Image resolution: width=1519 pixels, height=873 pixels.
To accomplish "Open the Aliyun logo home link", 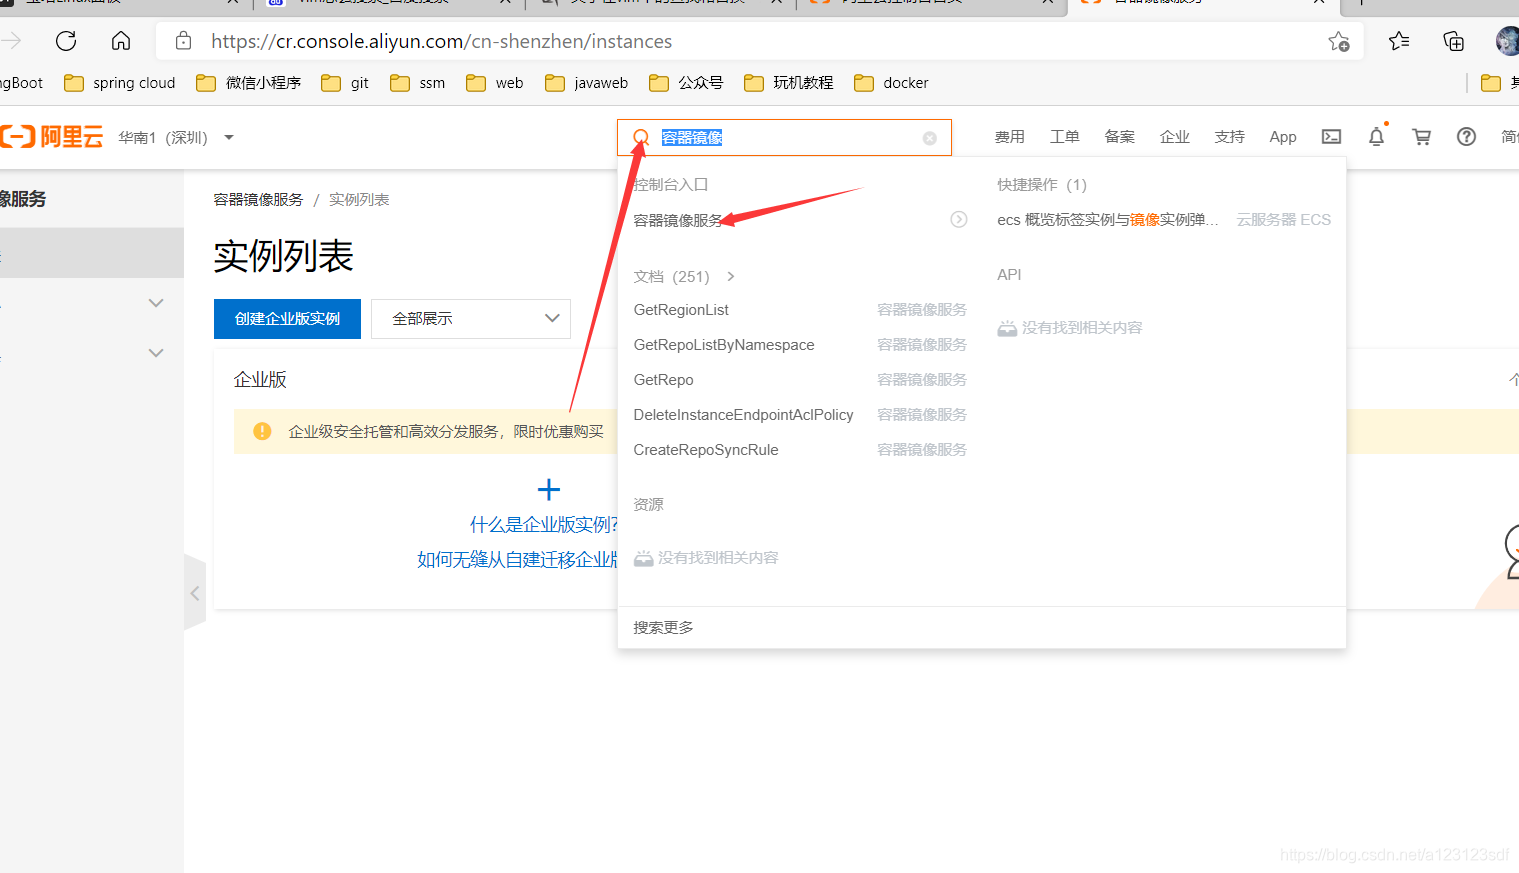I will coord(52,137).
